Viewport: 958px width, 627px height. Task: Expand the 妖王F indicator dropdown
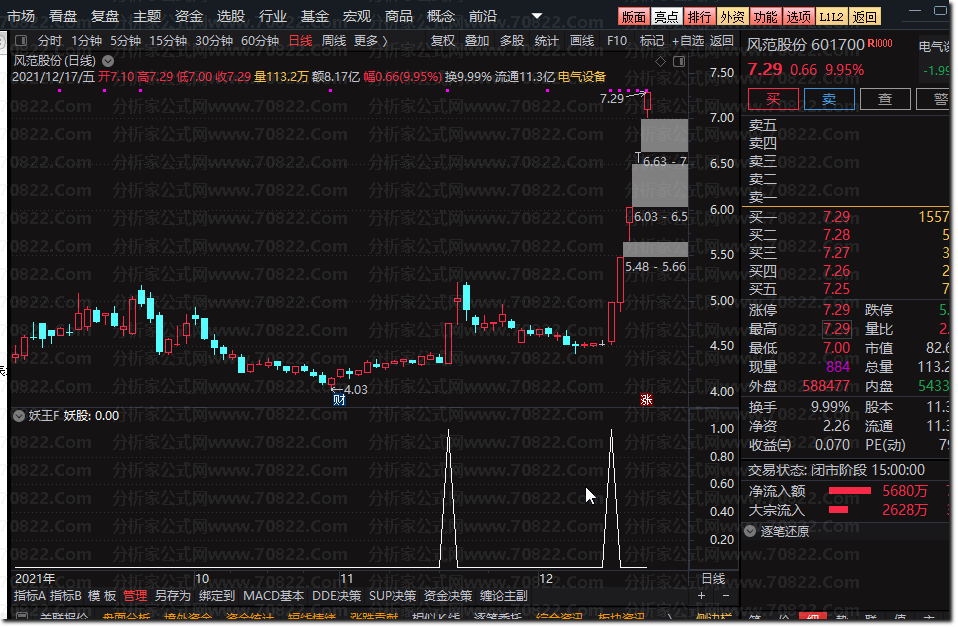pyautogui.click(x=19, y=416)
